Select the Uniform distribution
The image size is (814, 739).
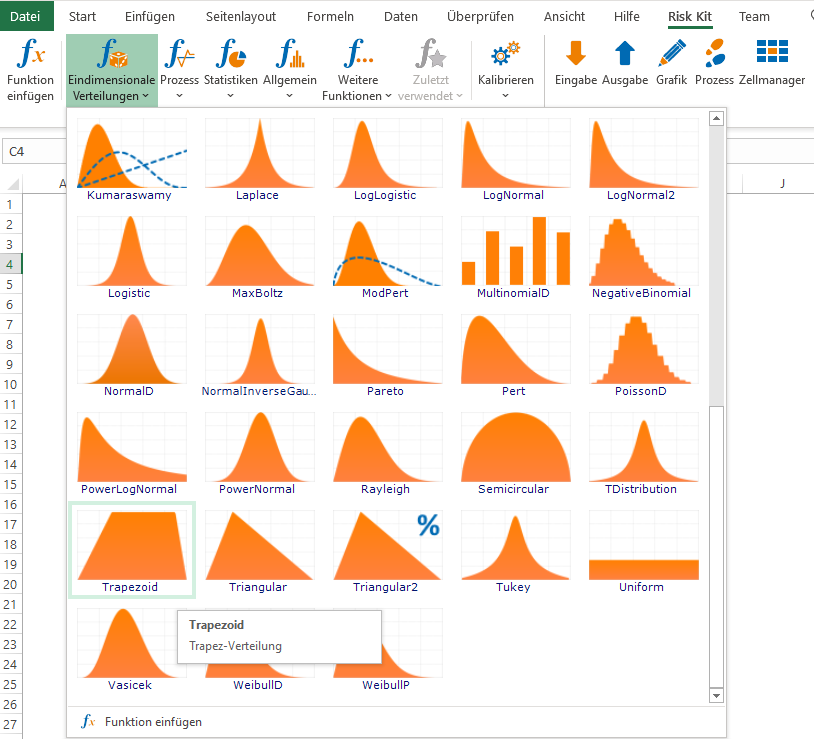[x=643, y=552]
